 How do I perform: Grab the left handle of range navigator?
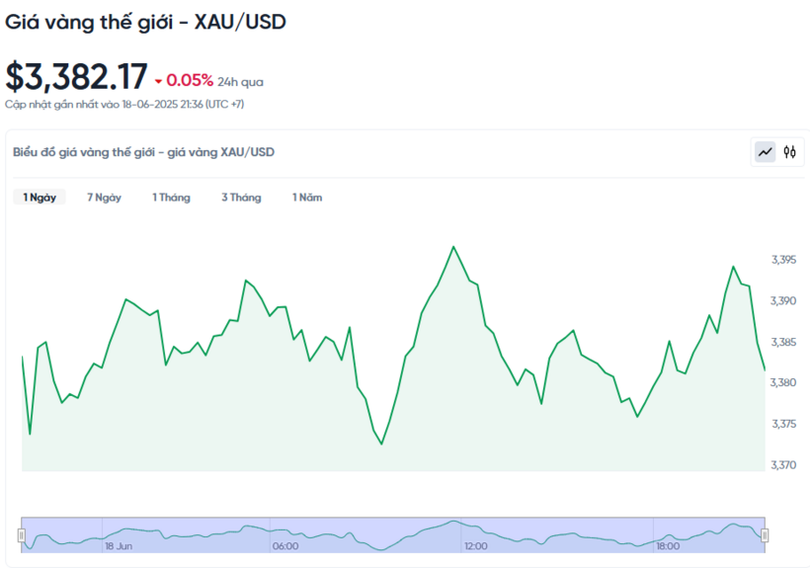point(22,536)
